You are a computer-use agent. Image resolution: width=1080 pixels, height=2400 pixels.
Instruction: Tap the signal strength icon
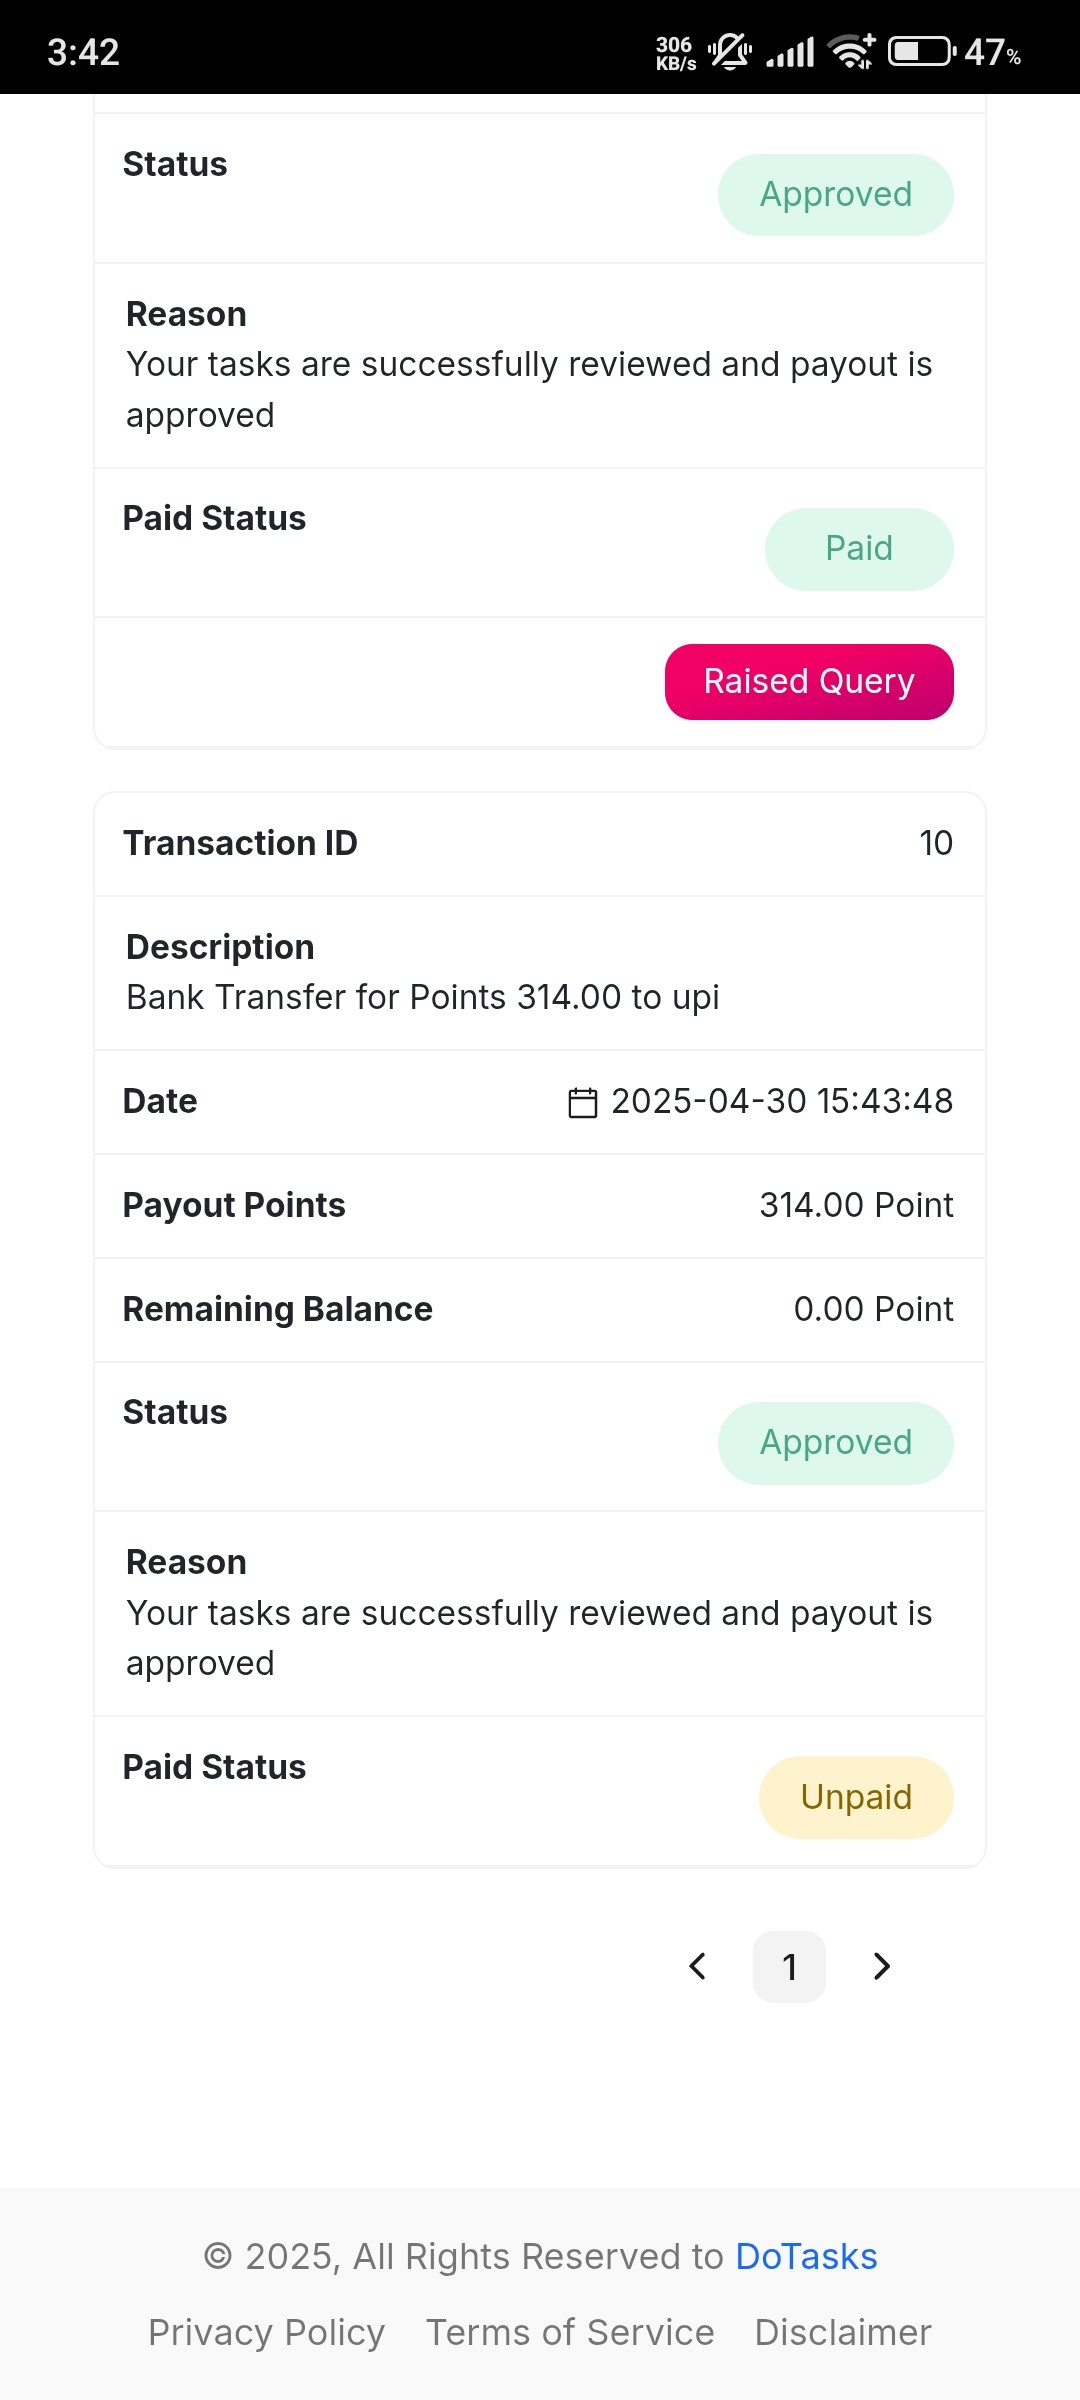coord(790,51)
